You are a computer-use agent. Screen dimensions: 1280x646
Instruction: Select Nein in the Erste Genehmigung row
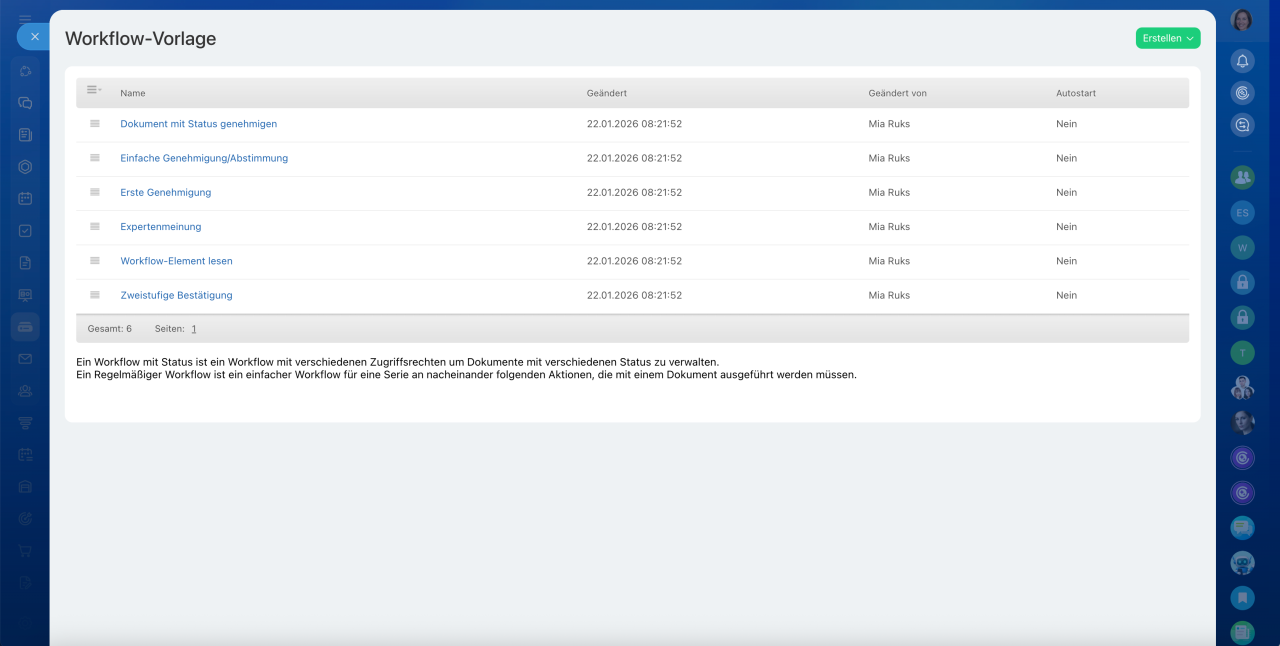pyautogui.click(x=1066, y=192)
